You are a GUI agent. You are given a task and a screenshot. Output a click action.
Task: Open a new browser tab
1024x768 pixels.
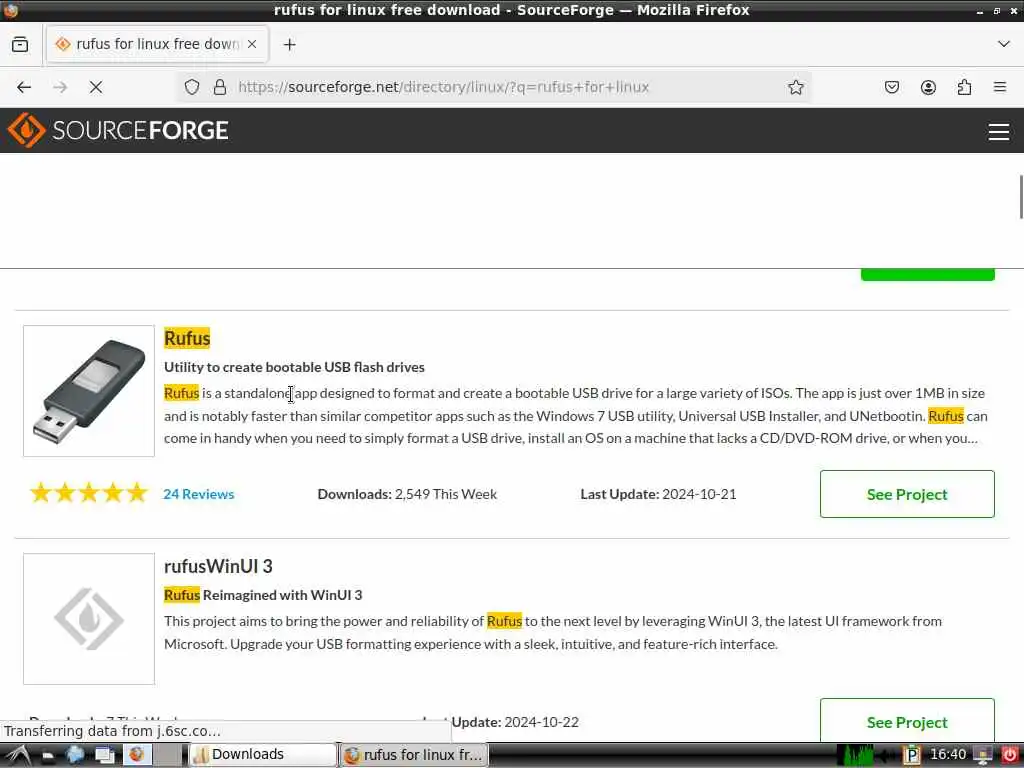(x=289, y=44)
